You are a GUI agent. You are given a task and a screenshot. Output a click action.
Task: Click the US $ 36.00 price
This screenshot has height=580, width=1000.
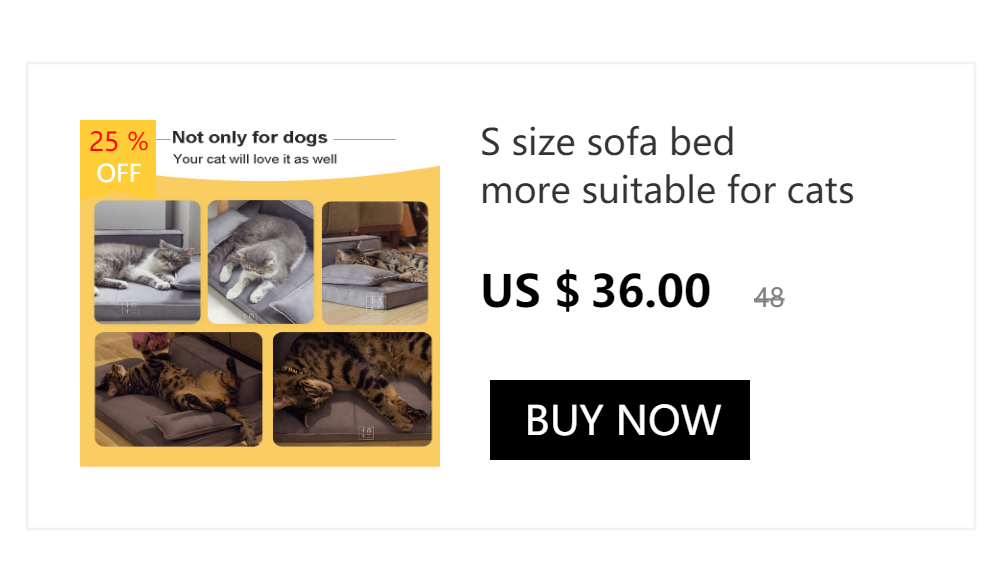(595, 291)
